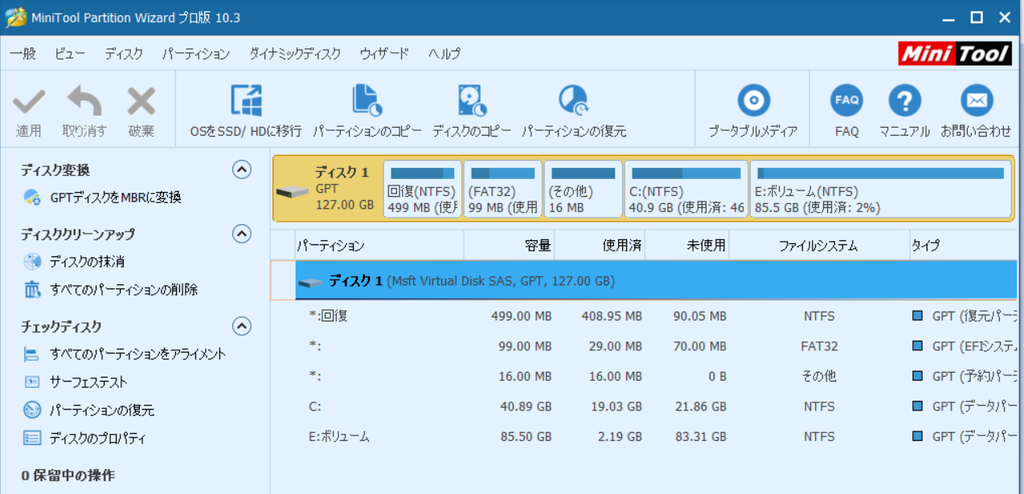Select the C: partition row label
Image resolution: width=1024 pixels, height=494 pixels.
pyautogui.click(x=315, y=406)
